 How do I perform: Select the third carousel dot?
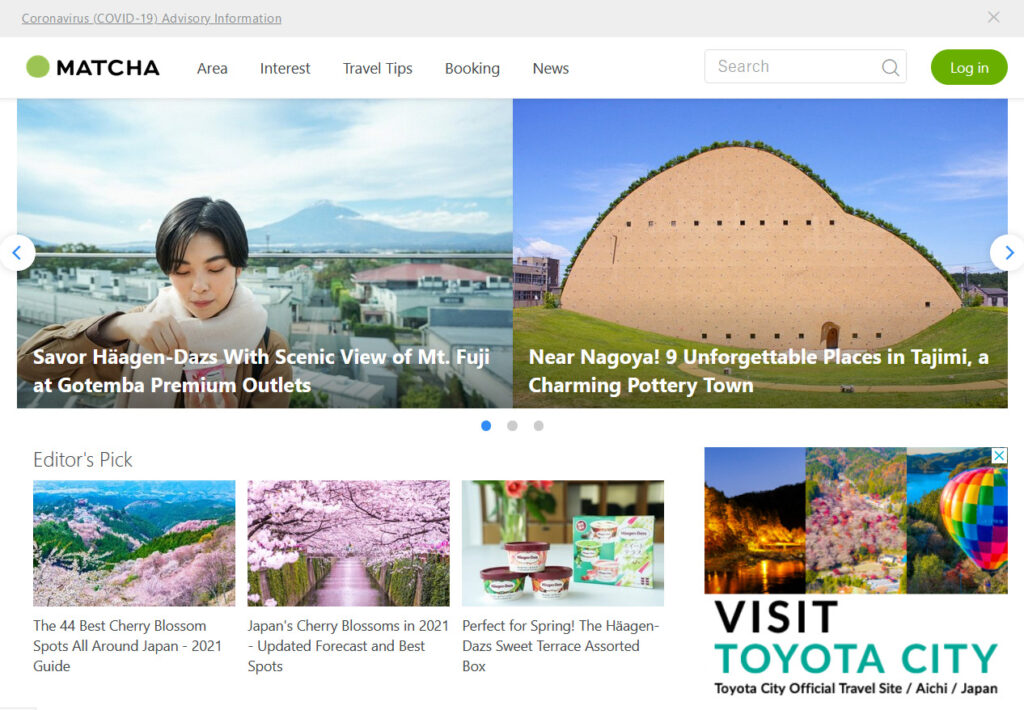click(538, 426)
